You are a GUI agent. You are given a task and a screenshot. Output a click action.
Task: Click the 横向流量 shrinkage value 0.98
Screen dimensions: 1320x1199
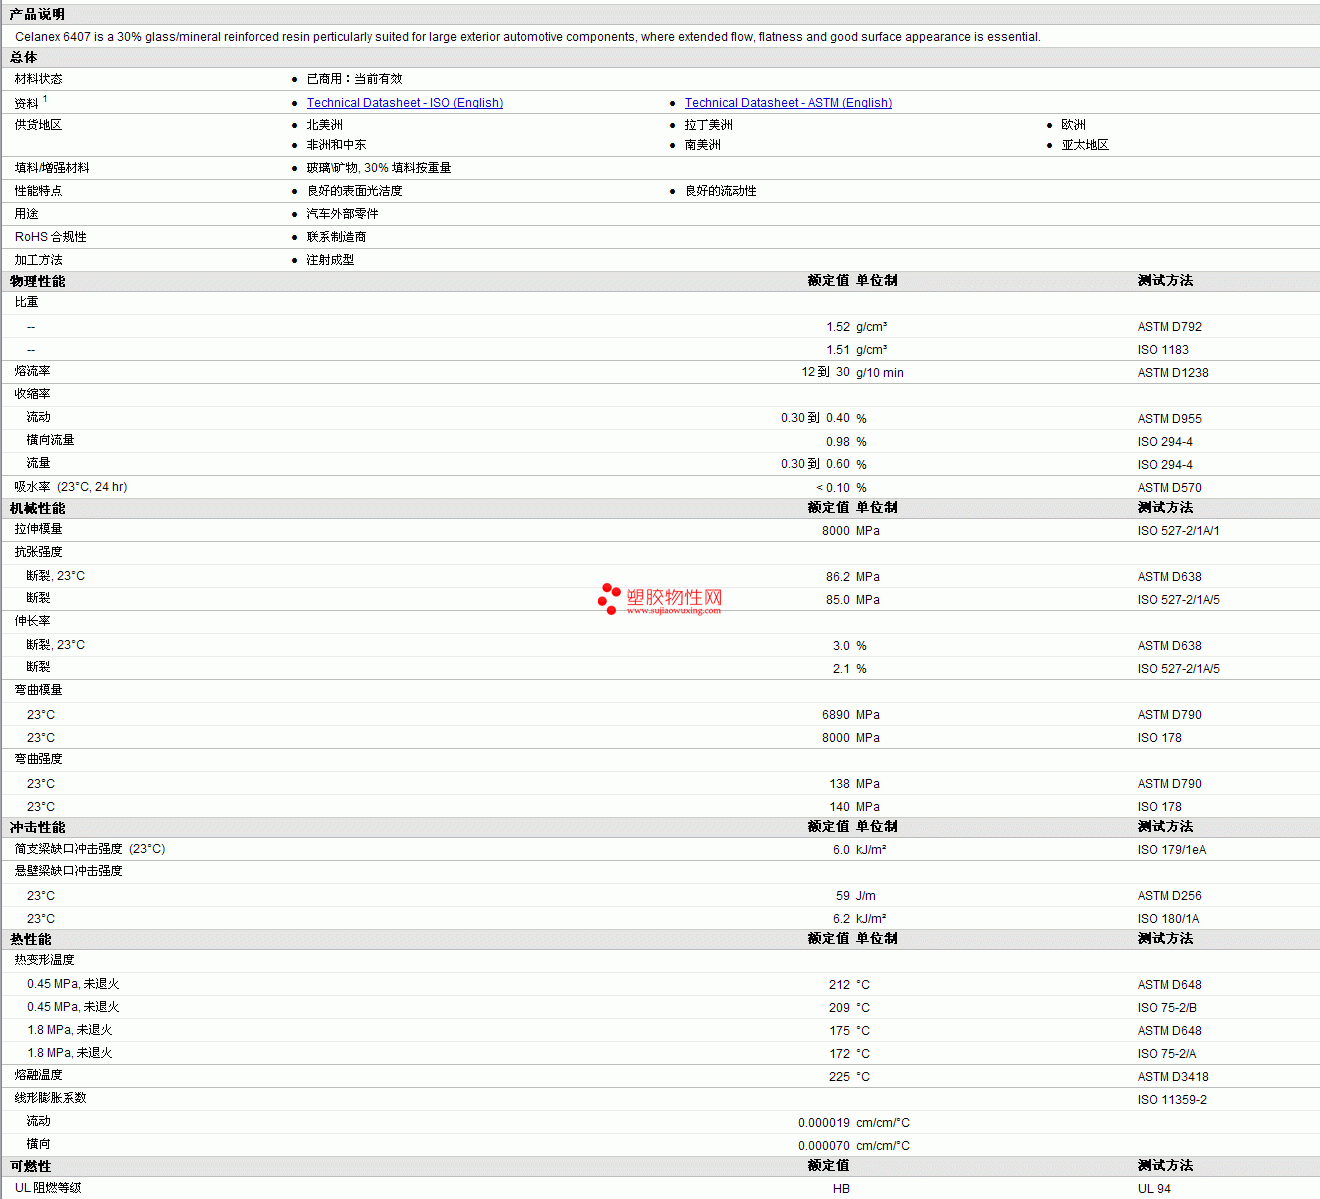pos(838,442)
